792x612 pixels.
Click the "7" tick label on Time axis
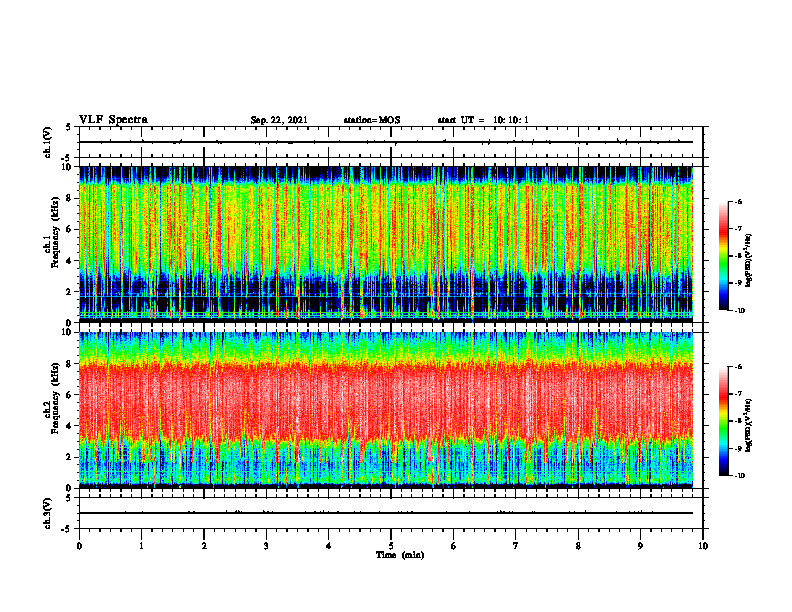(516, 546)
